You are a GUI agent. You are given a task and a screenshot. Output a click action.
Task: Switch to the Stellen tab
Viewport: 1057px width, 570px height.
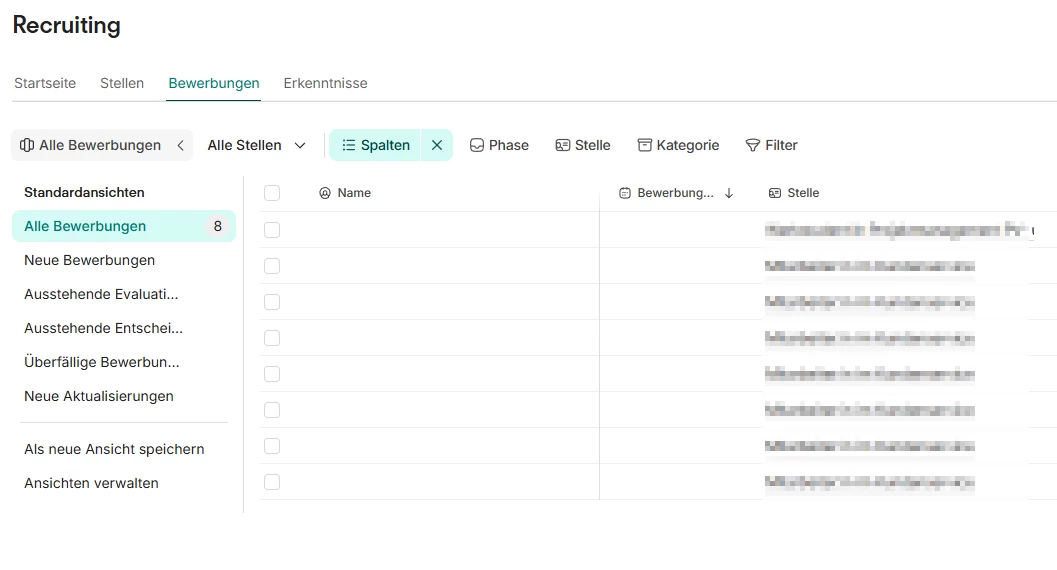click(x=122, y=83)
